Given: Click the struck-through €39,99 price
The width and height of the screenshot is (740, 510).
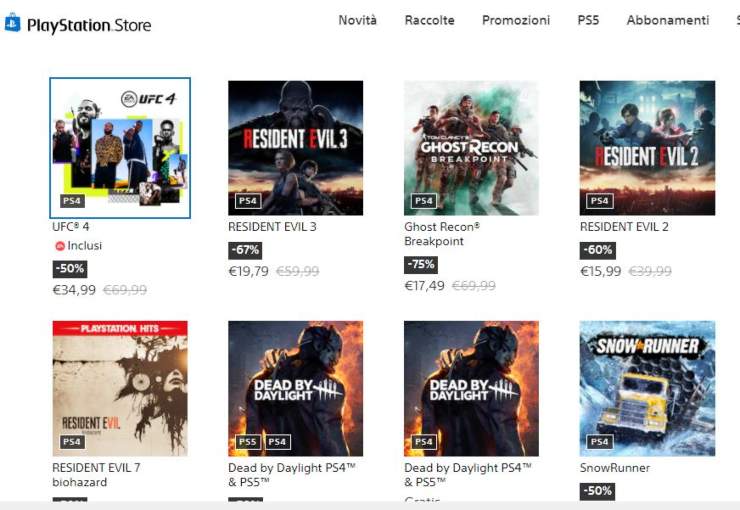Looking at the screenshot, I should pos(650,271).
